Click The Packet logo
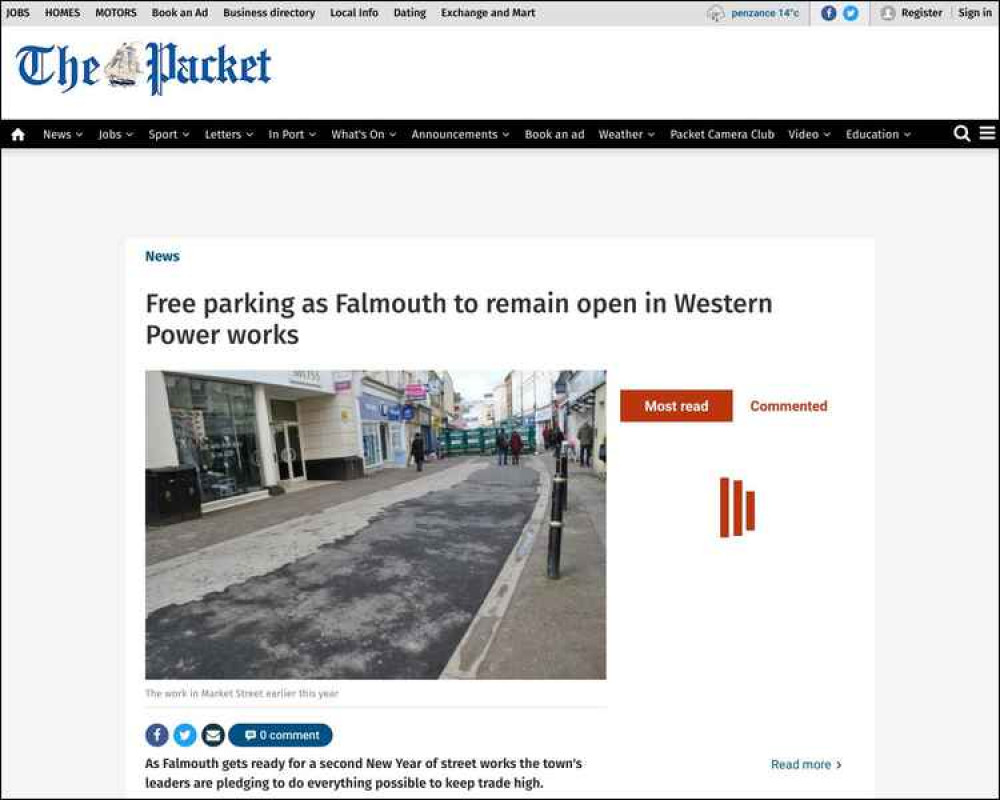Screen dimensions: 1000x800 (x=143, y=68)
